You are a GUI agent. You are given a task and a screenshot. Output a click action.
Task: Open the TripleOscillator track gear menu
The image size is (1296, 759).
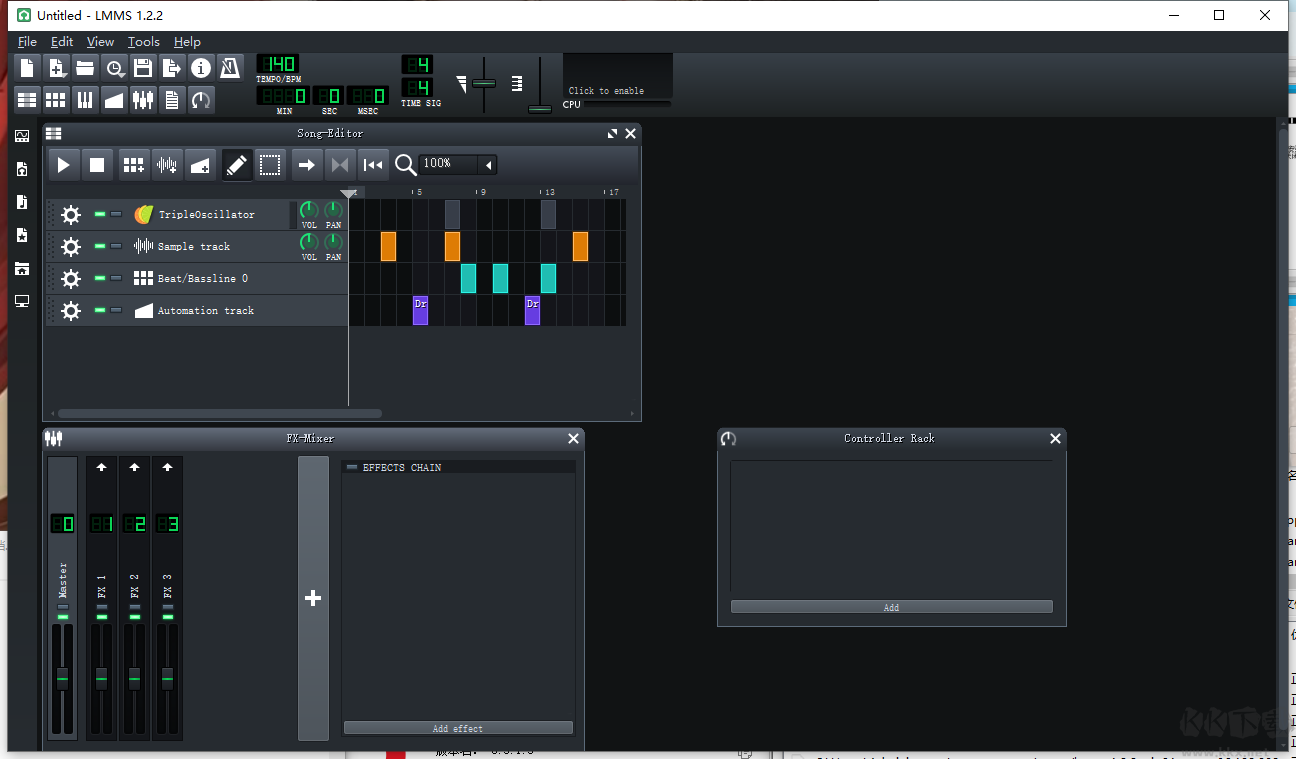(69, 214)
